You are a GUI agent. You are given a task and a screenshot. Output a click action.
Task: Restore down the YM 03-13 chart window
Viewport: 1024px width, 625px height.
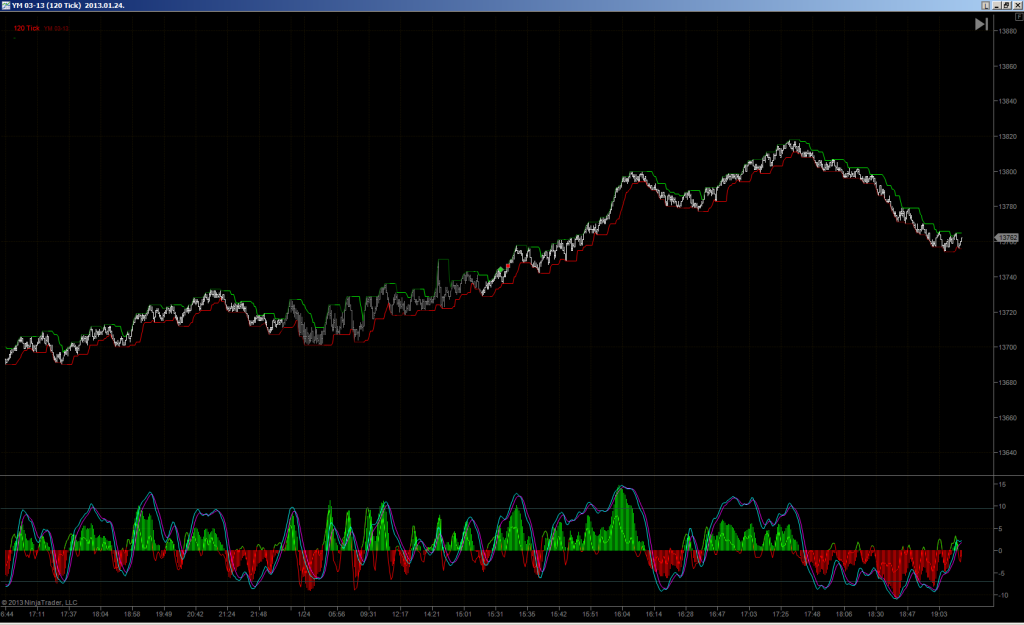(1006, 5)
